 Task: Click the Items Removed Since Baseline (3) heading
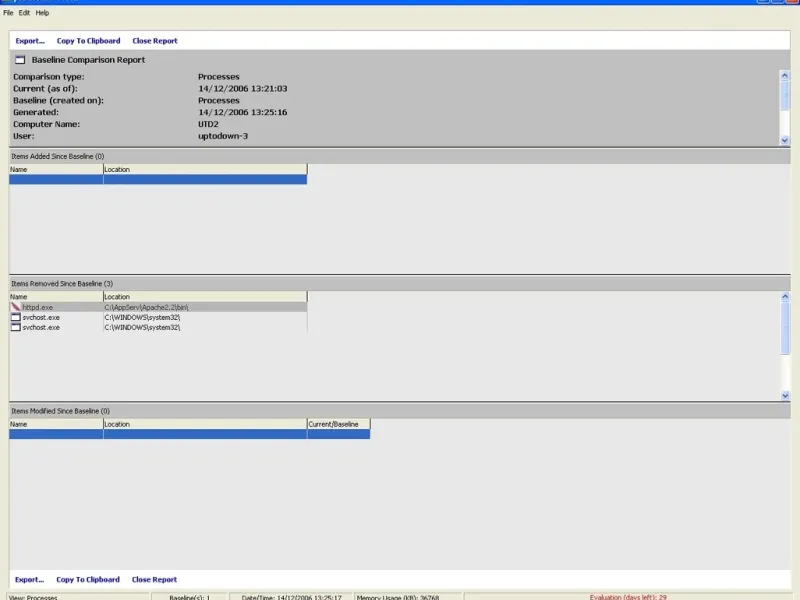click(x=62, y=284)
